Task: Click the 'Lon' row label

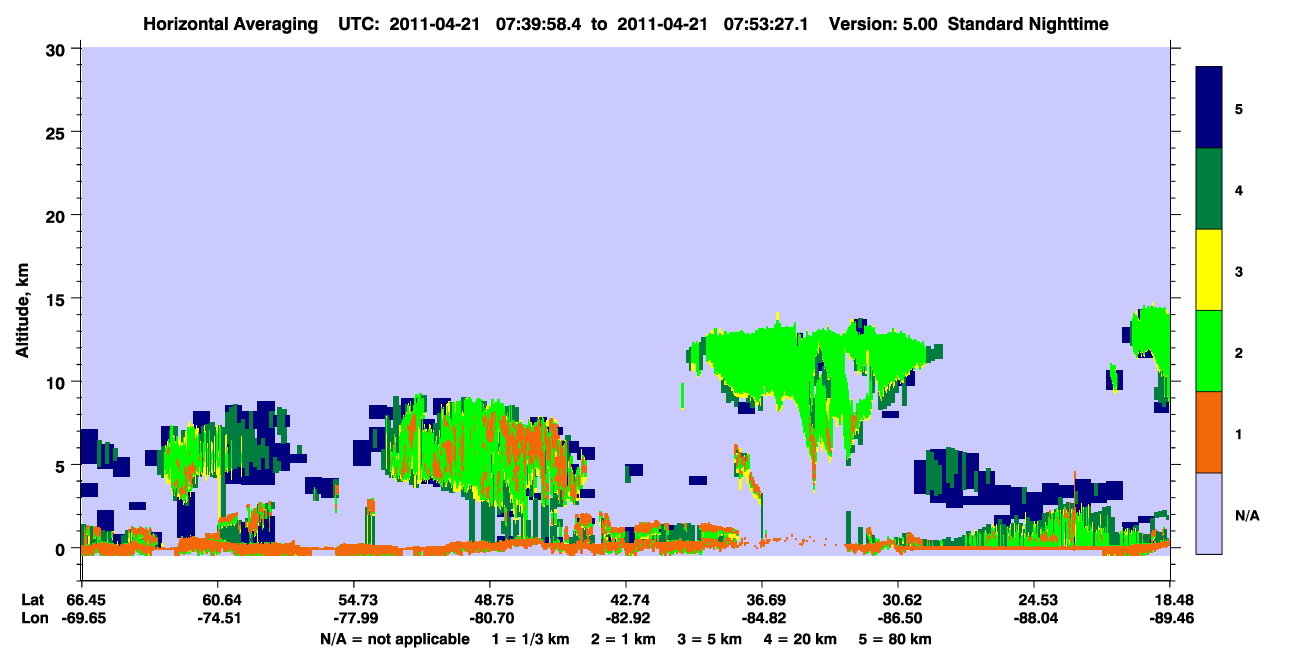Action: pyautogui.click(x=33, y=618)
